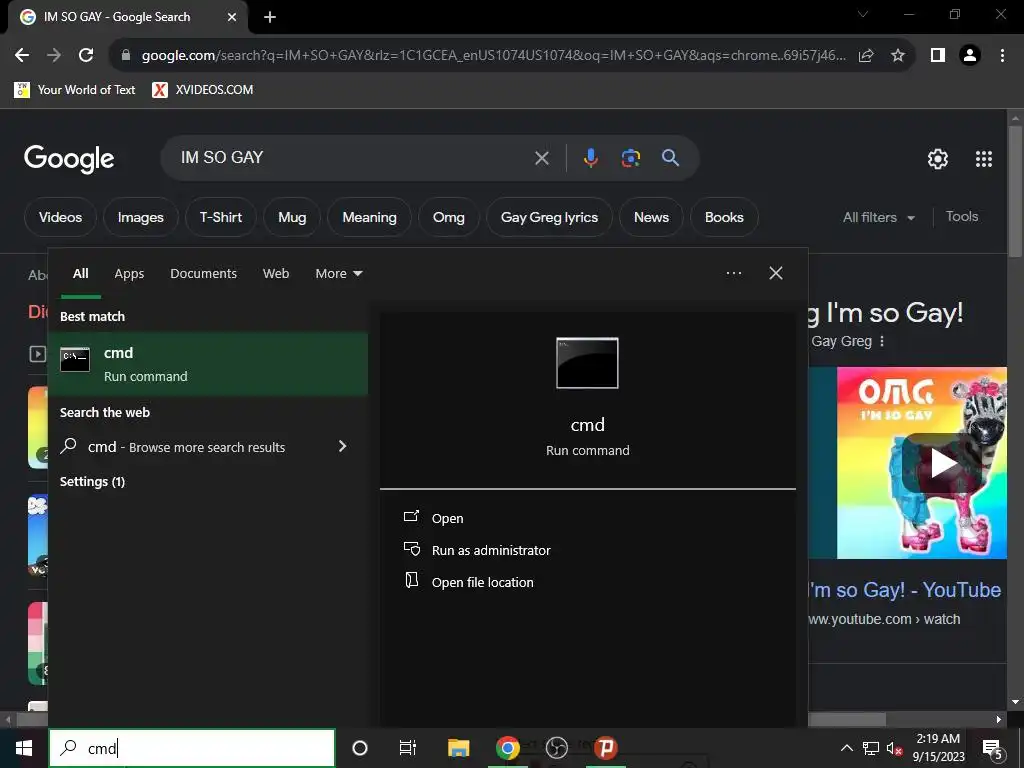Open Chrome three-dot menu

click(x=1002, y=56)
